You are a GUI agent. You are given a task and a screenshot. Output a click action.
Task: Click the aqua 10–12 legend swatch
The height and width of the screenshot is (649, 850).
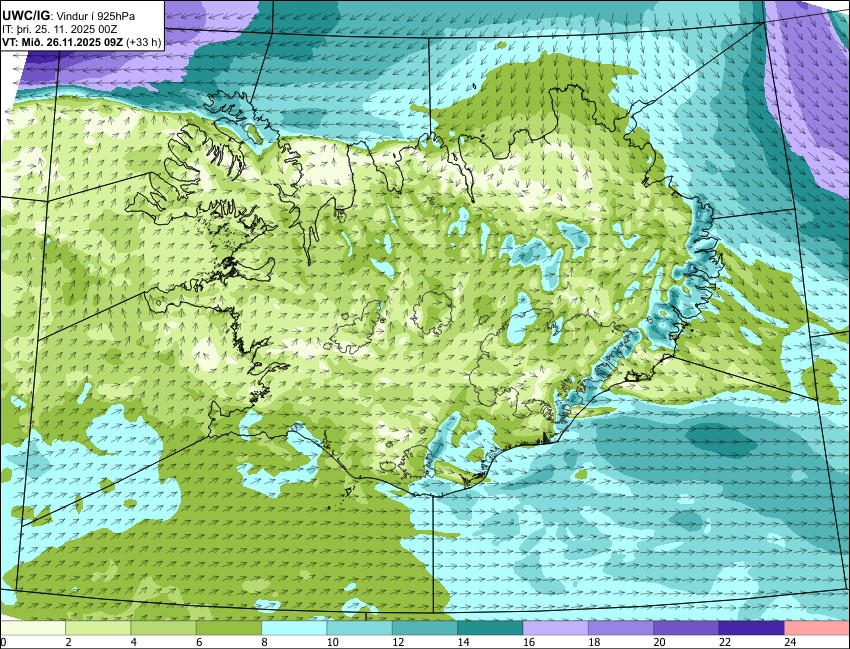(x=359, y=628)
